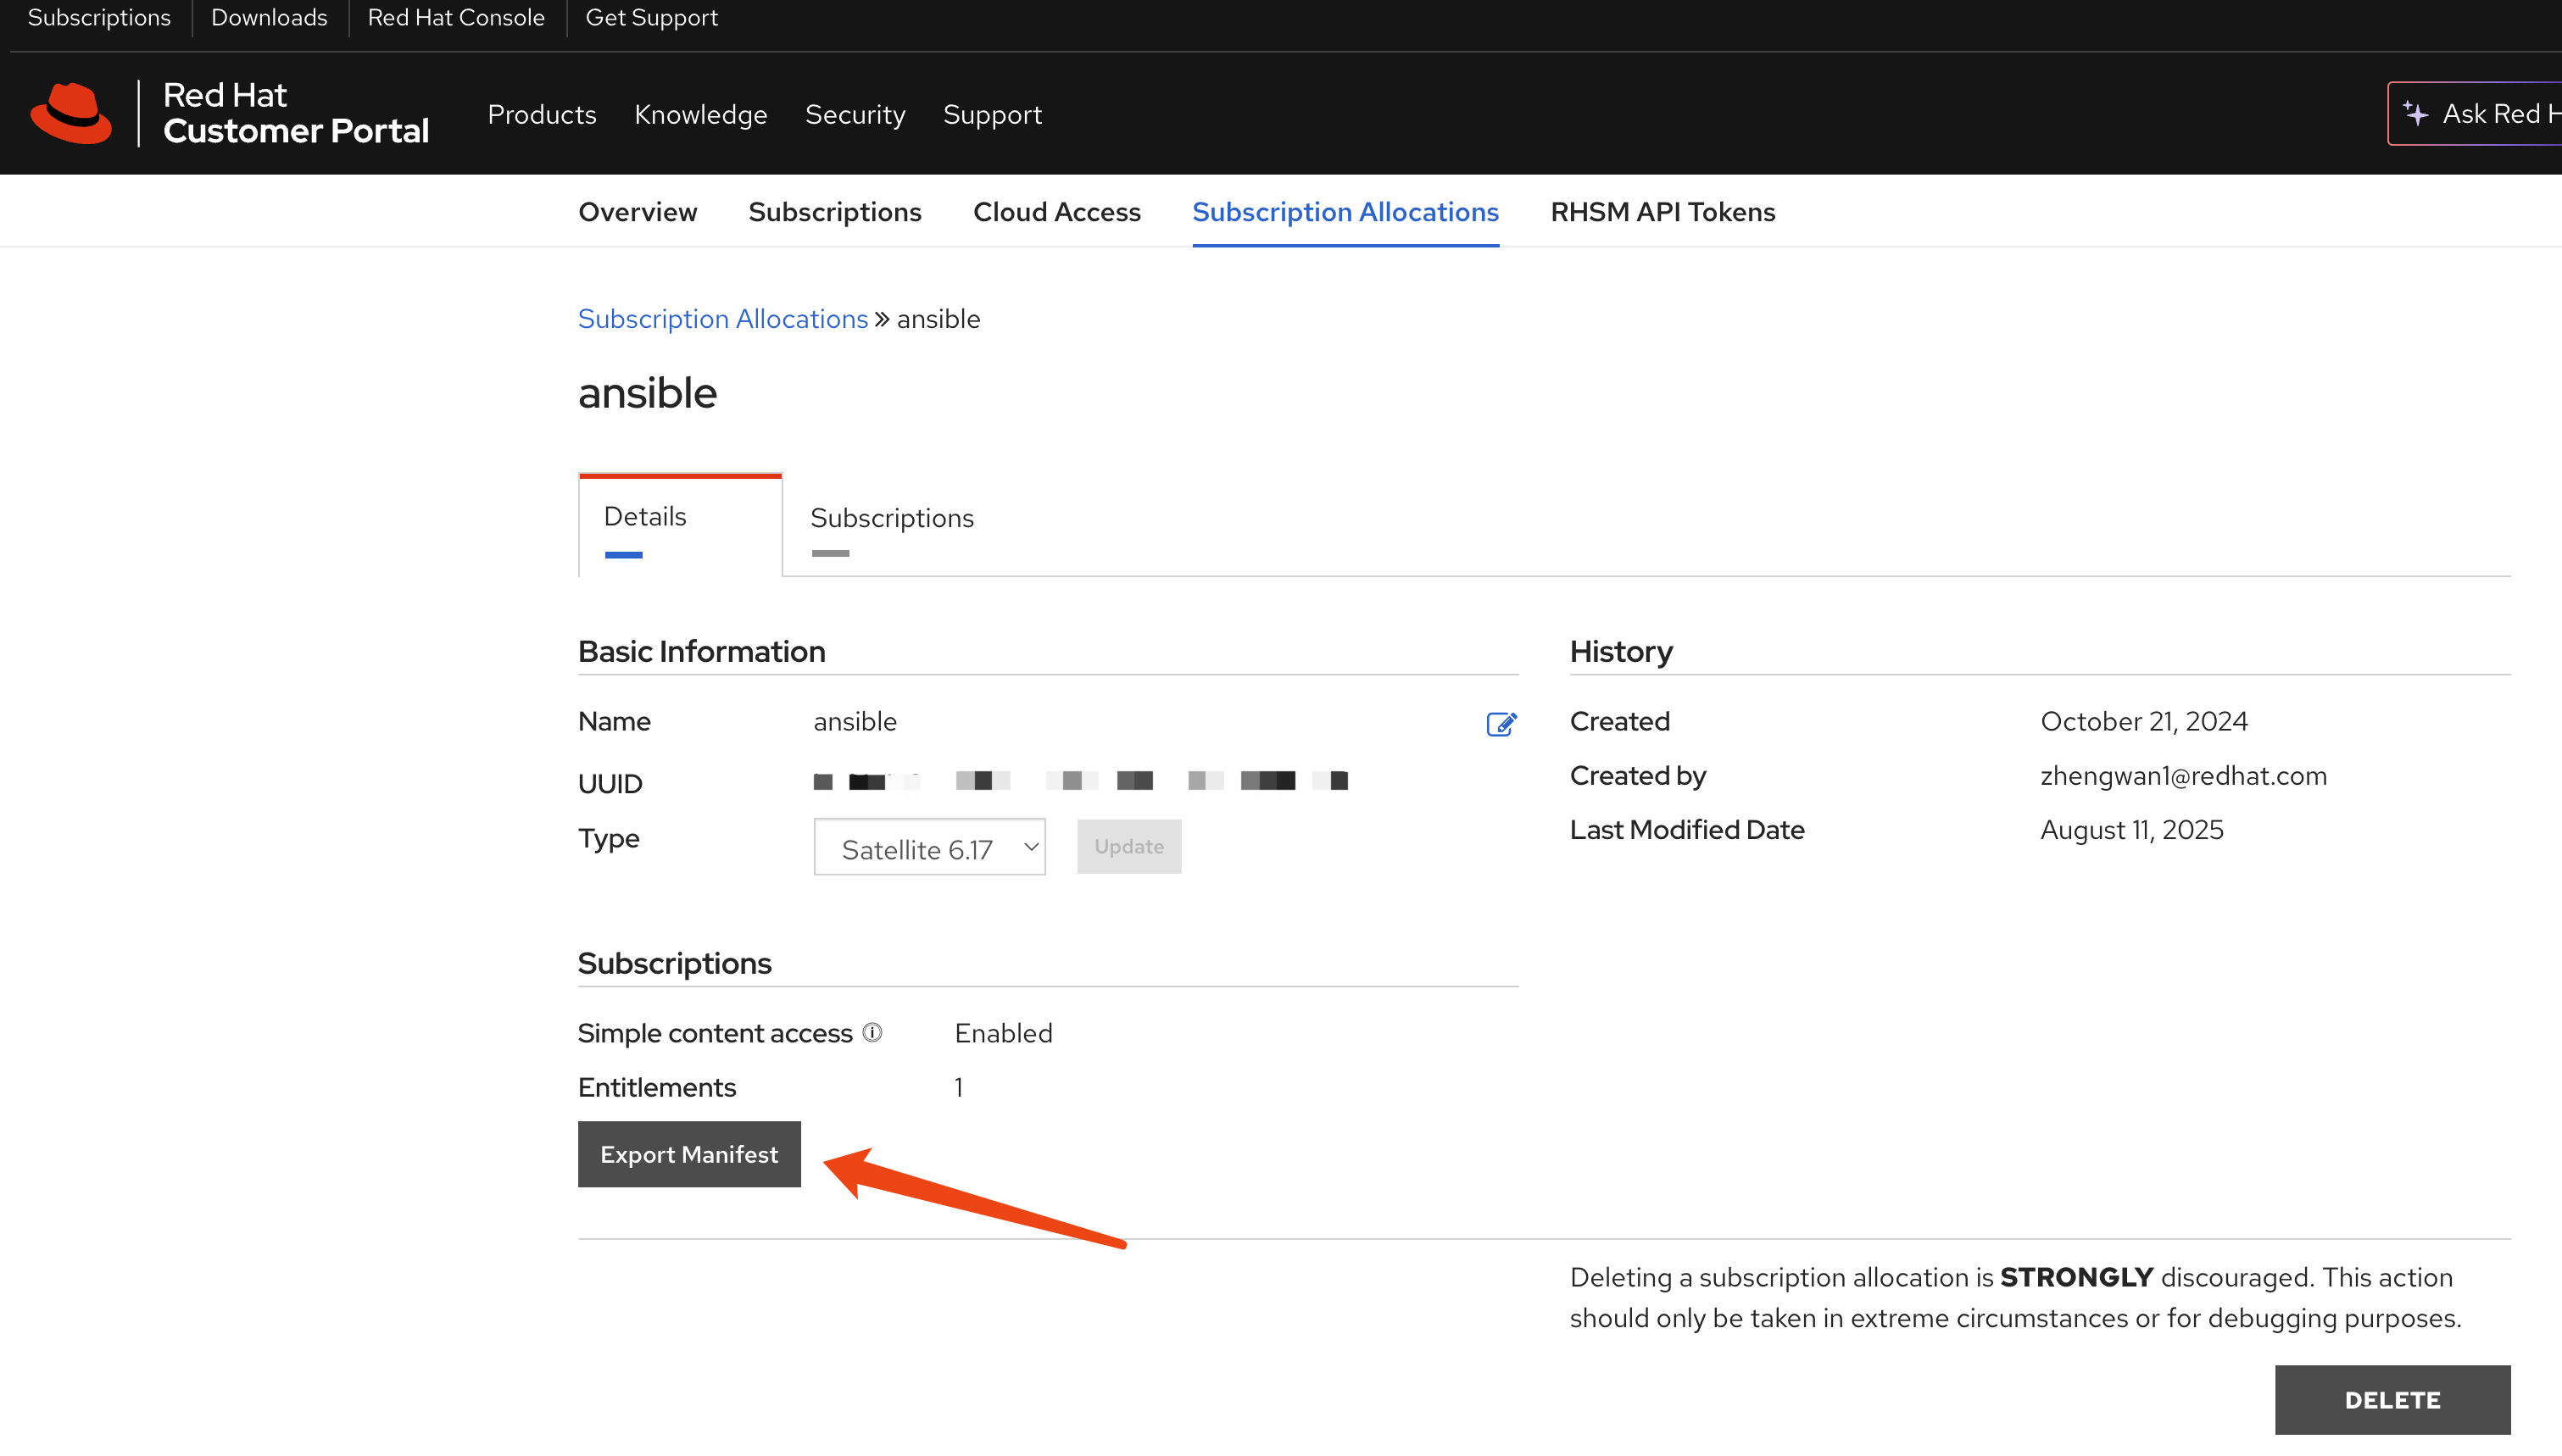Viewport: 2562px width, 1456px height.
Task: Click the Ask Red Hat sparkle icon
Action: click(x=2416, y=114)
